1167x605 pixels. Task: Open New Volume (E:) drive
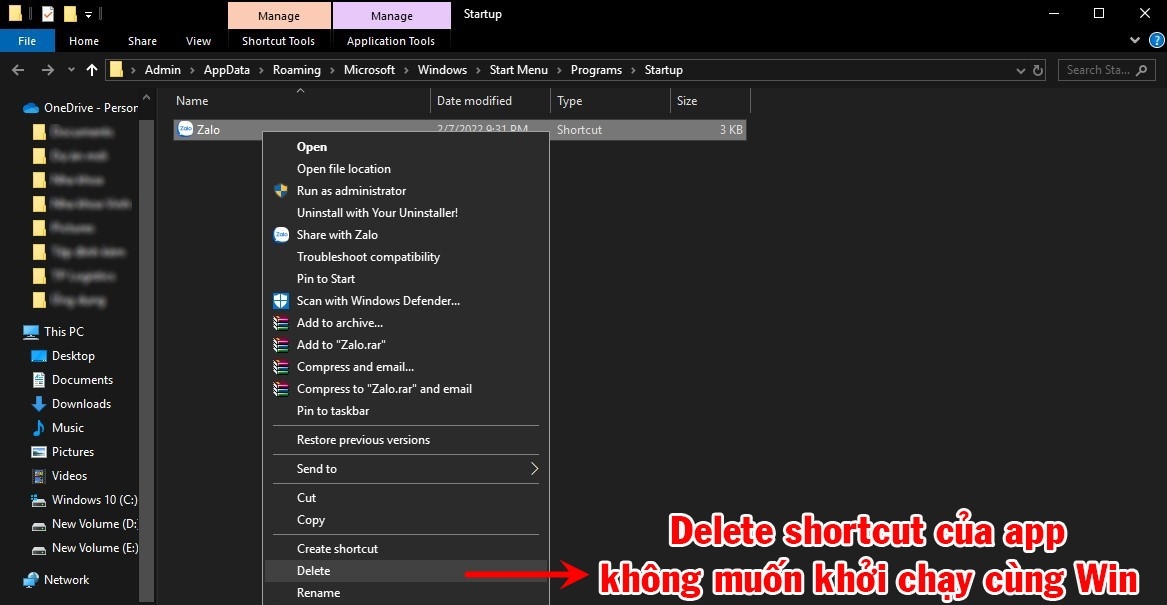83,548
